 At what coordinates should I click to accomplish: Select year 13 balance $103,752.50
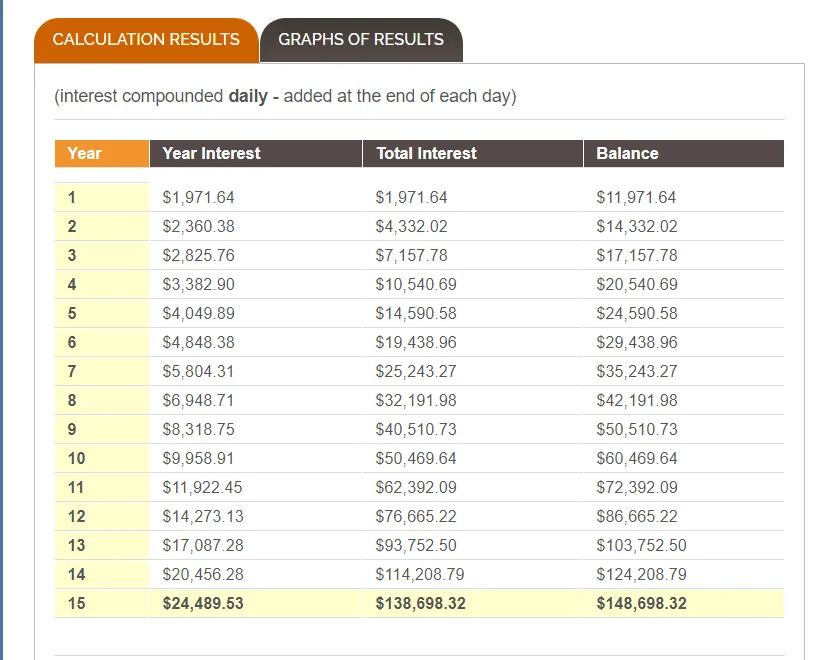pos(641,545)
